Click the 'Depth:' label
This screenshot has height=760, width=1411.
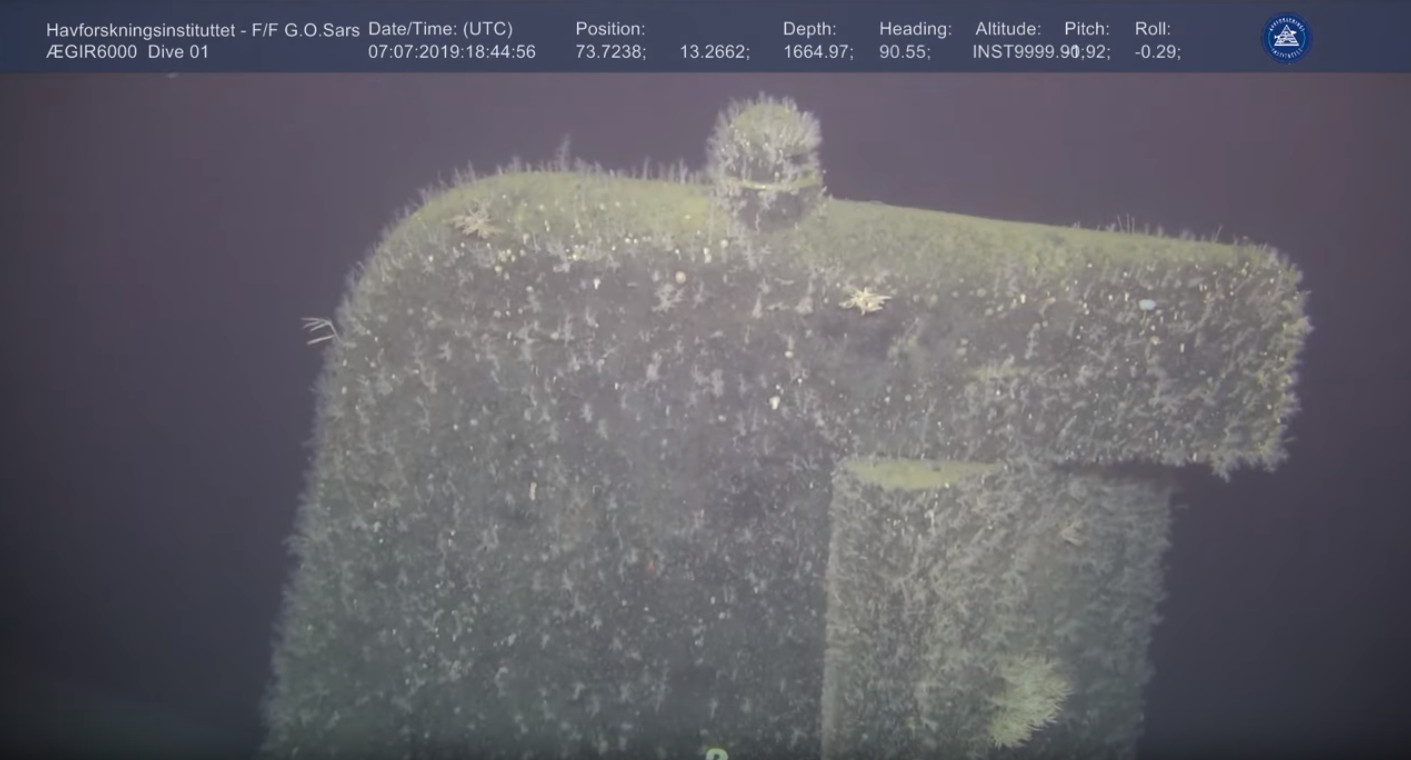click(x=810, y=30)
